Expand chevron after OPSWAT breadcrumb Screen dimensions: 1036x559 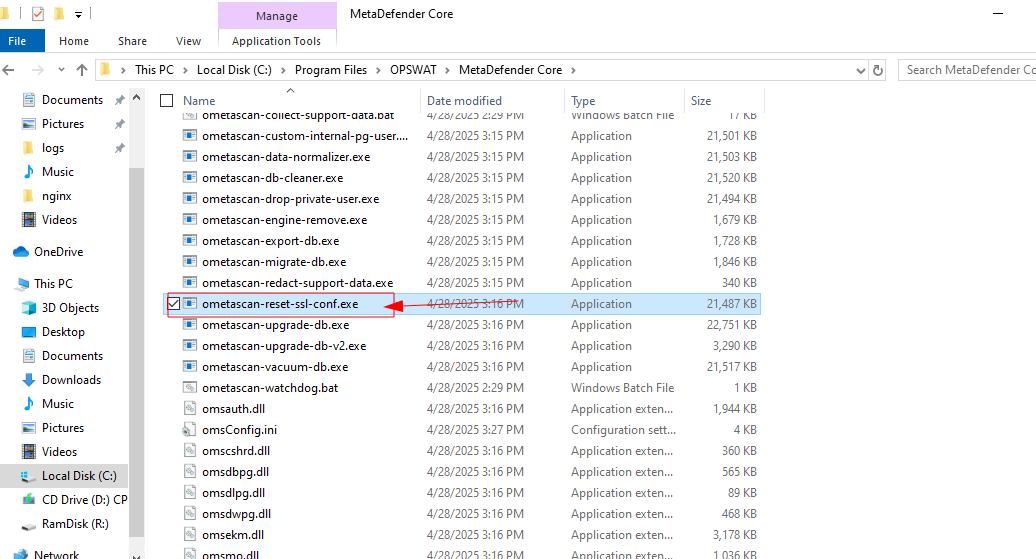point(447,70)
